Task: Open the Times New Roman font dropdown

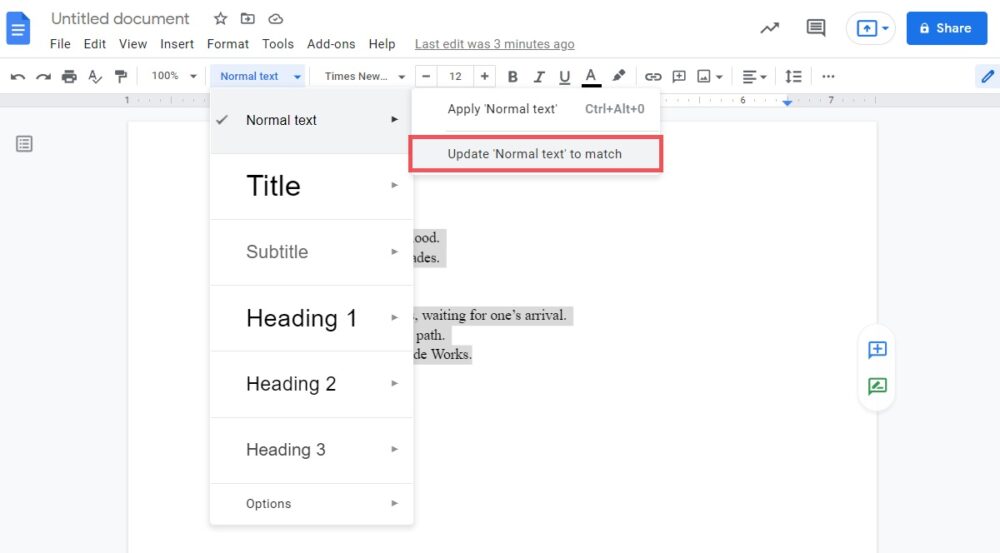Action: [365, 76]
